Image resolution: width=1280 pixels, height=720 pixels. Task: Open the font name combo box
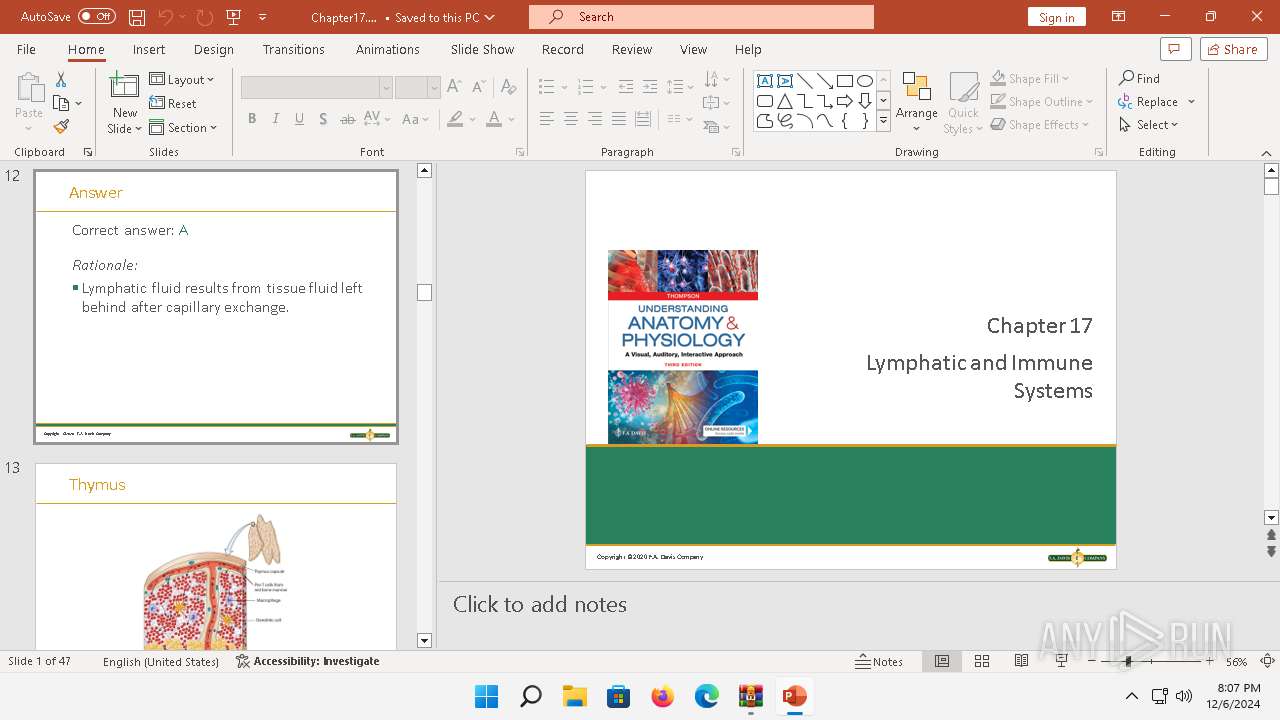[x=316, y=88]
